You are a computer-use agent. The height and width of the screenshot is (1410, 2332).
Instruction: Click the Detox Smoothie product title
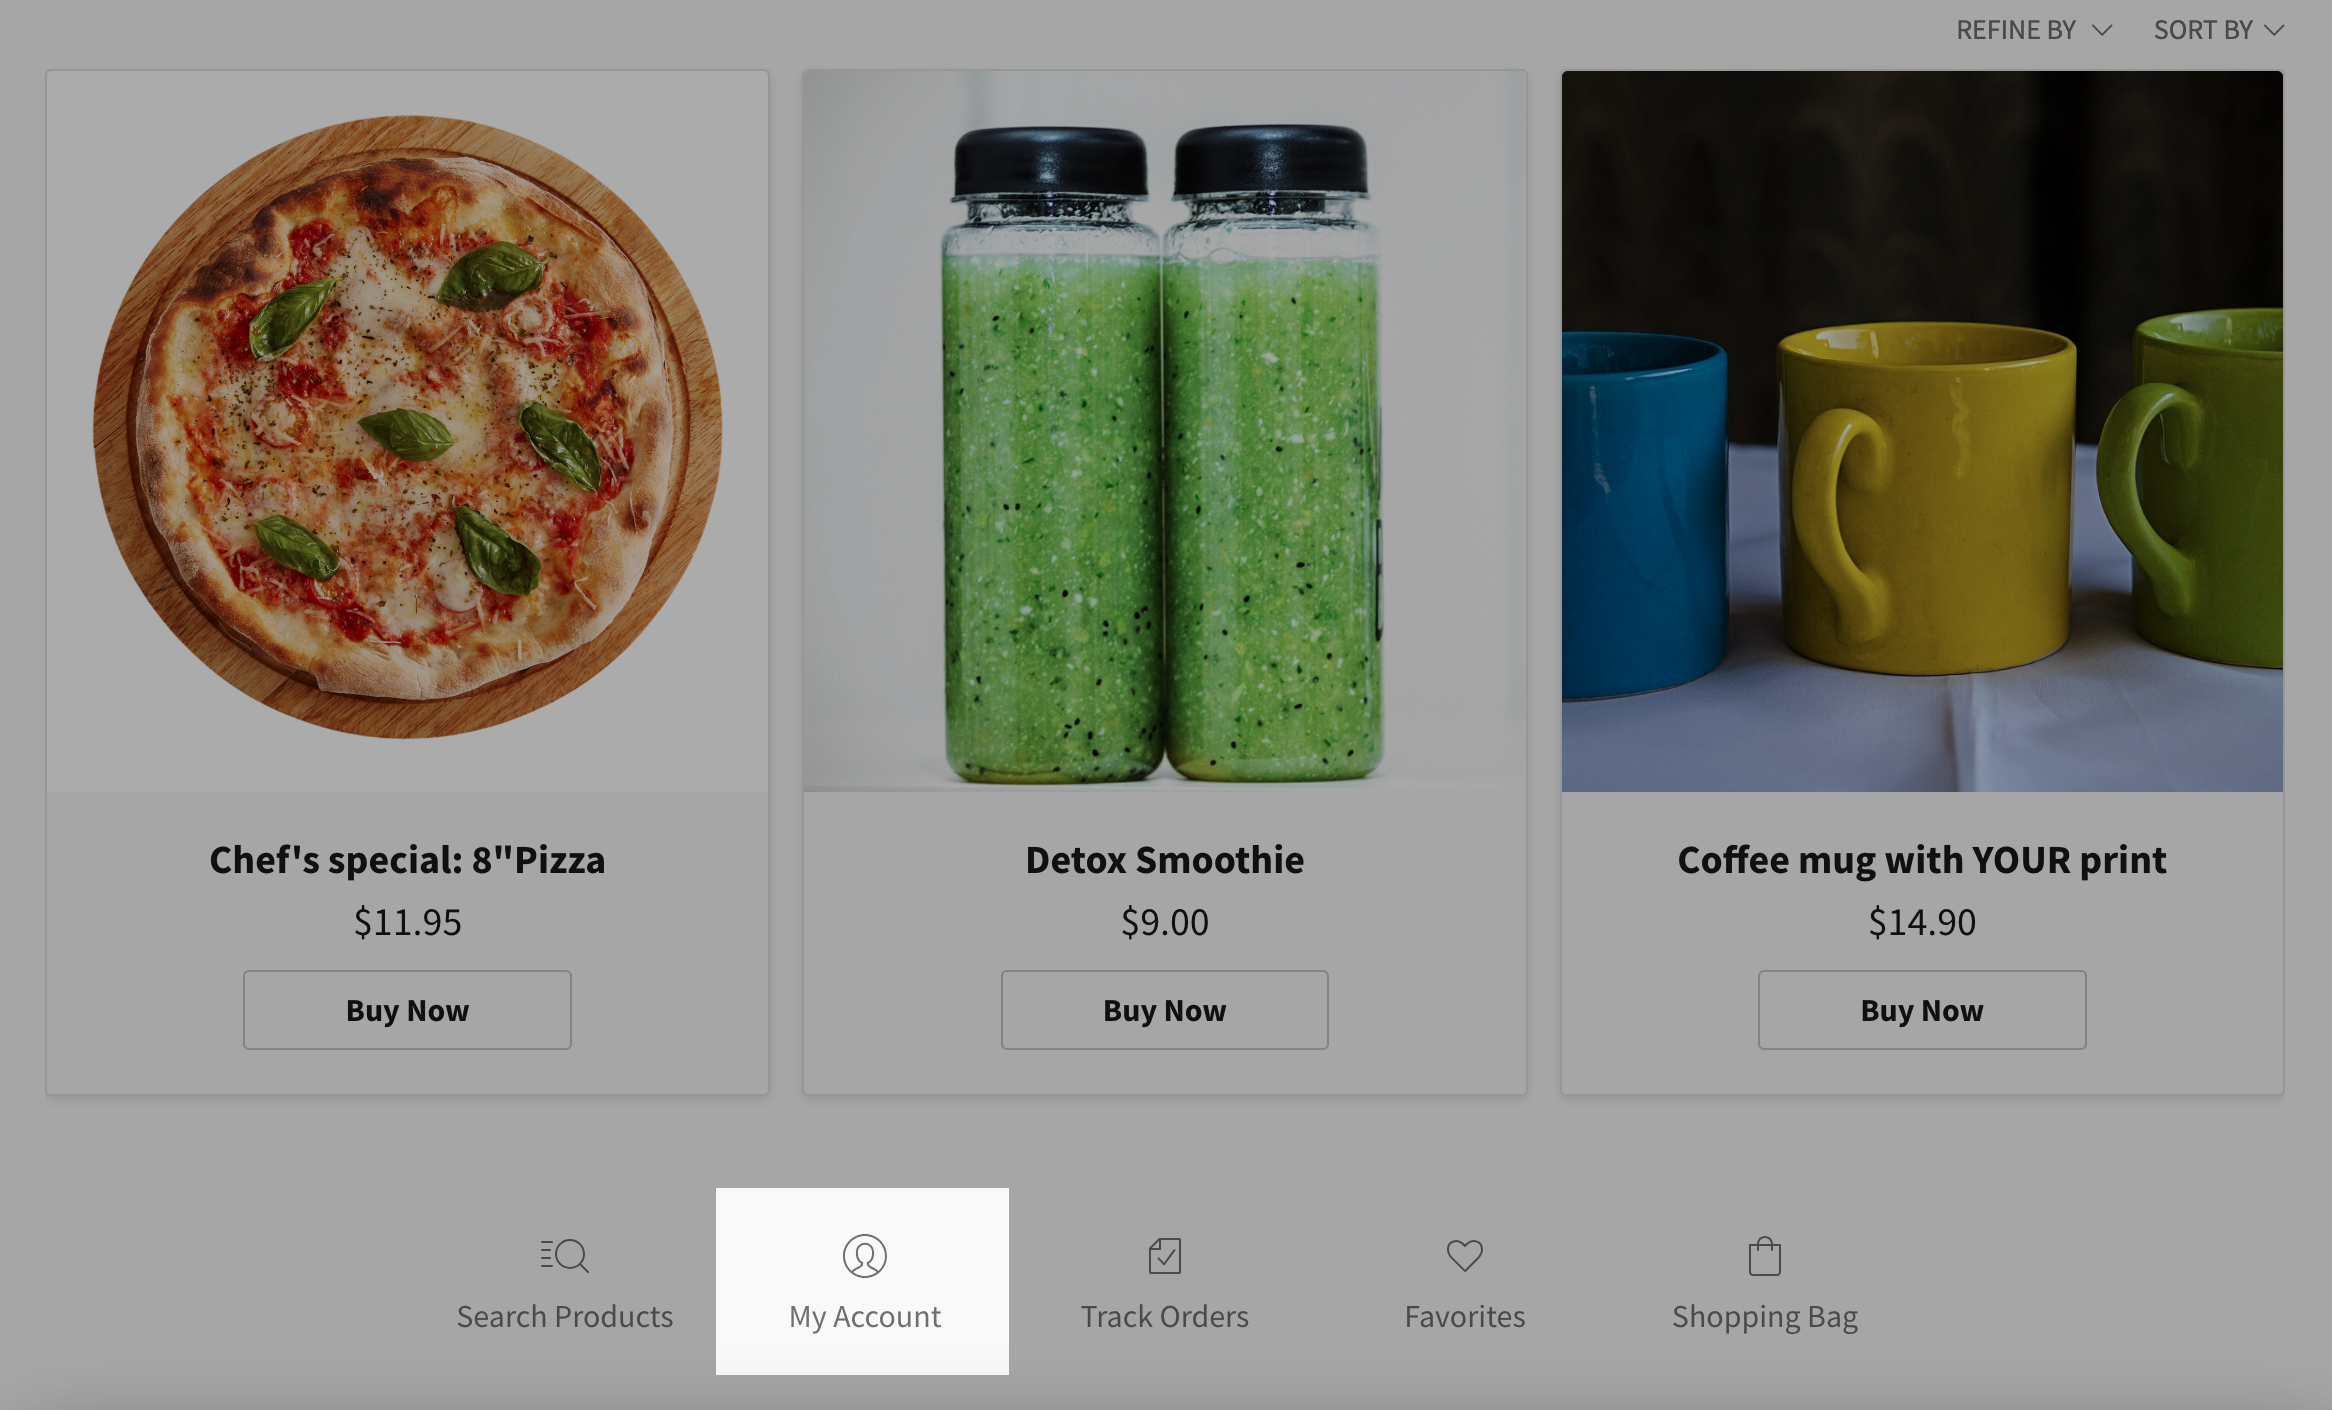(x=1164, y=860)
